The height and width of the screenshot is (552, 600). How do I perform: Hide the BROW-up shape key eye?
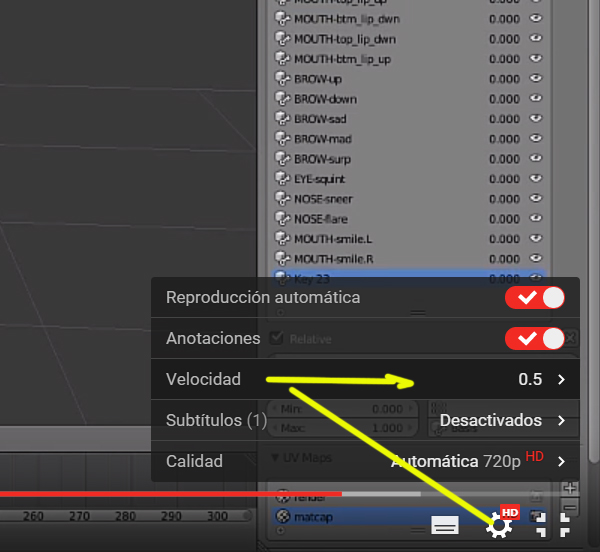point(536,78)
